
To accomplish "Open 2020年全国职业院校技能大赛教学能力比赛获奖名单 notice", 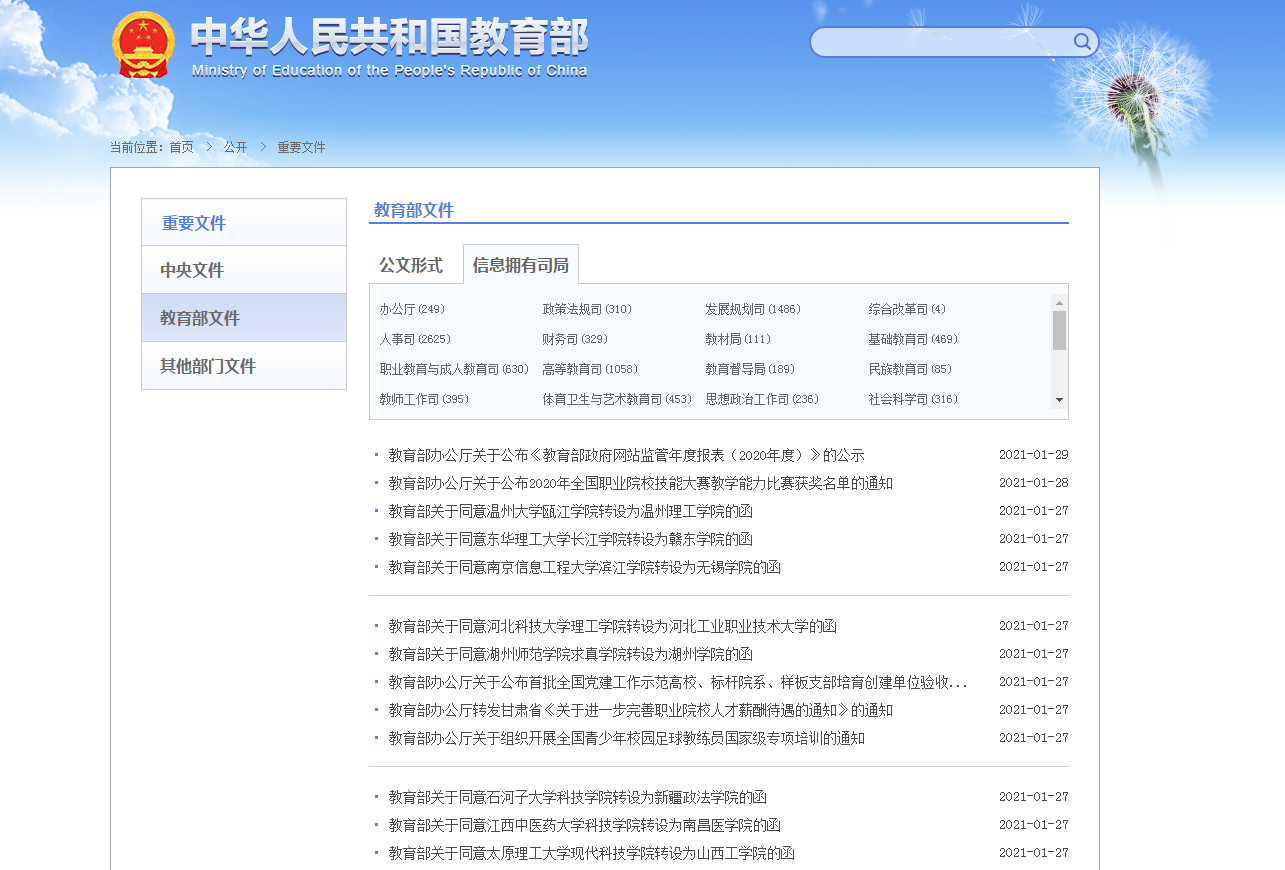I will click(x=641, y=483).
